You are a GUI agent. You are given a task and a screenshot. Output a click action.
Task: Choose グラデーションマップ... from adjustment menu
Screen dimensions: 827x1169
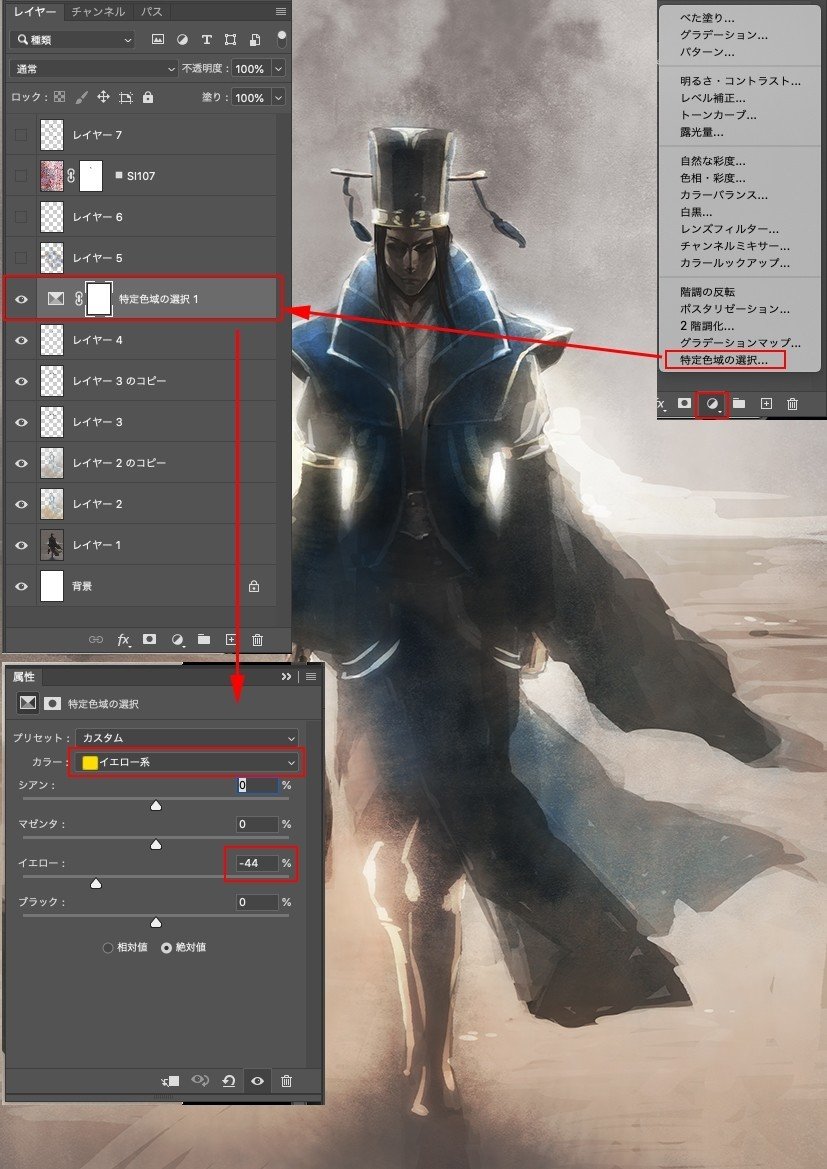tap(740, 343)
